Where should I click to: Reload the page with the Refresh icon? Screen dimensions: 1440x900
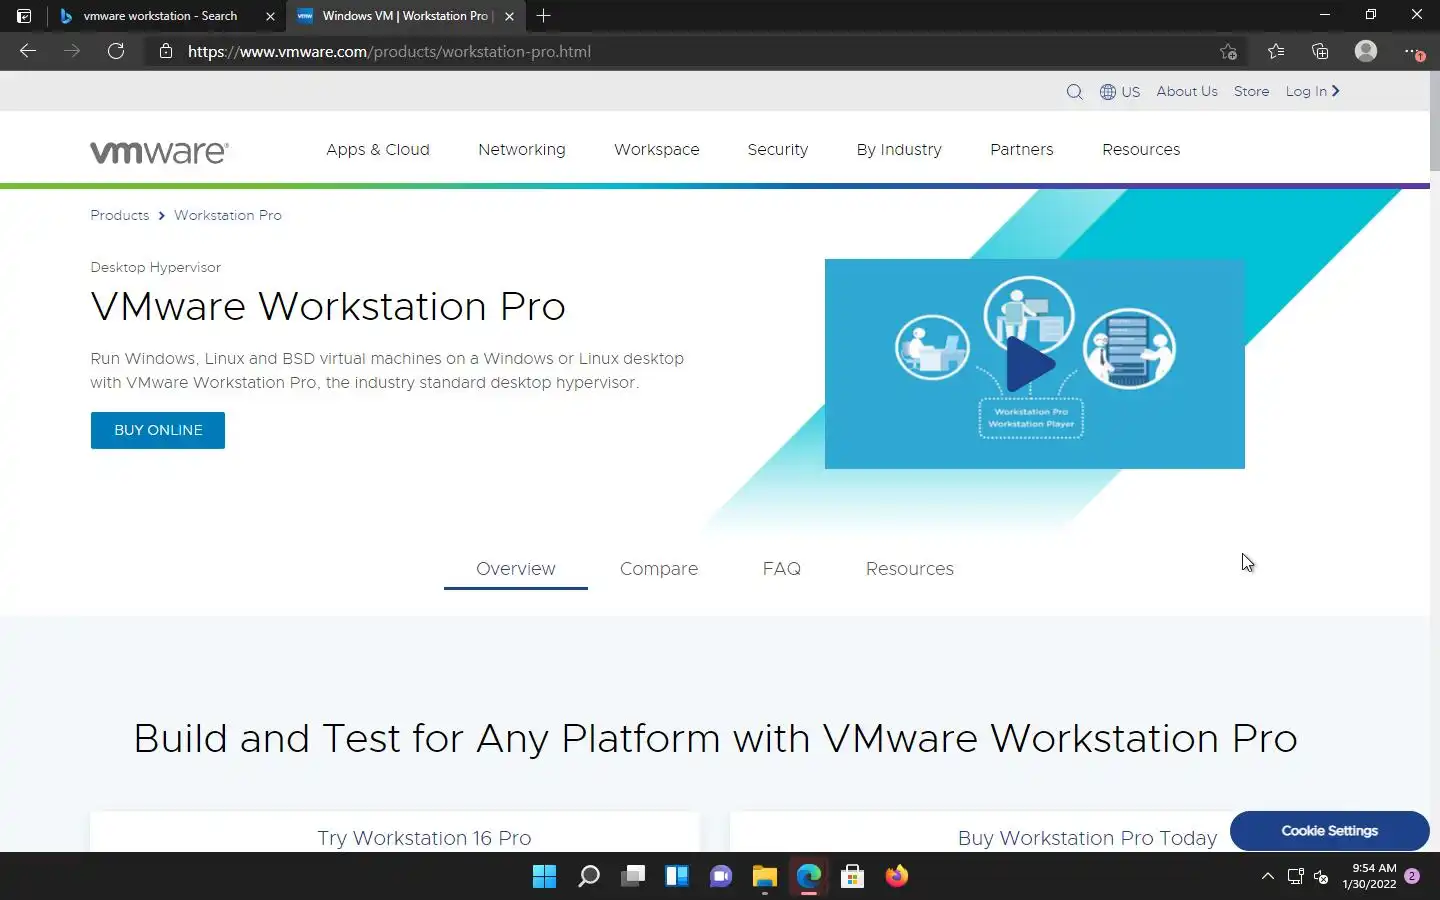(116, 51)
